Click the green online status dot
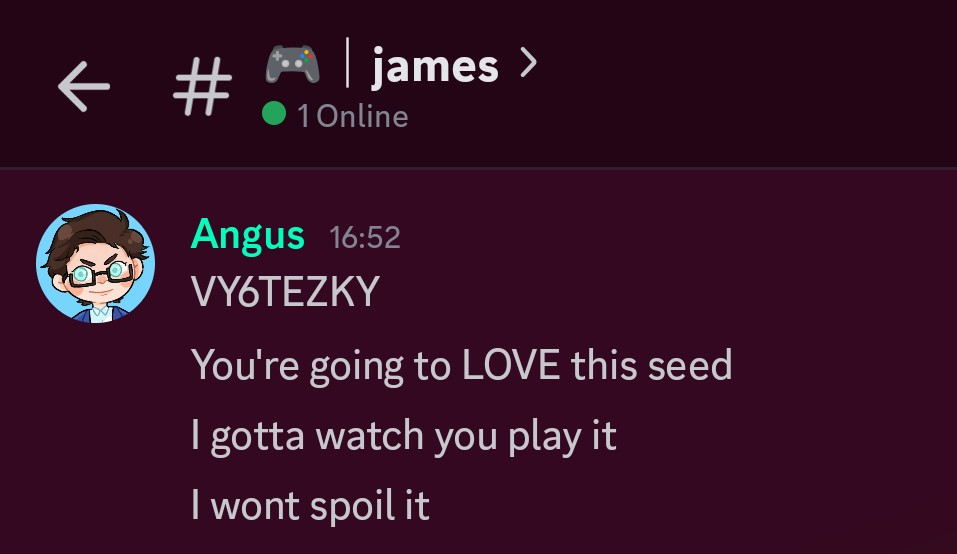957x554 pixels. point(274,114)
